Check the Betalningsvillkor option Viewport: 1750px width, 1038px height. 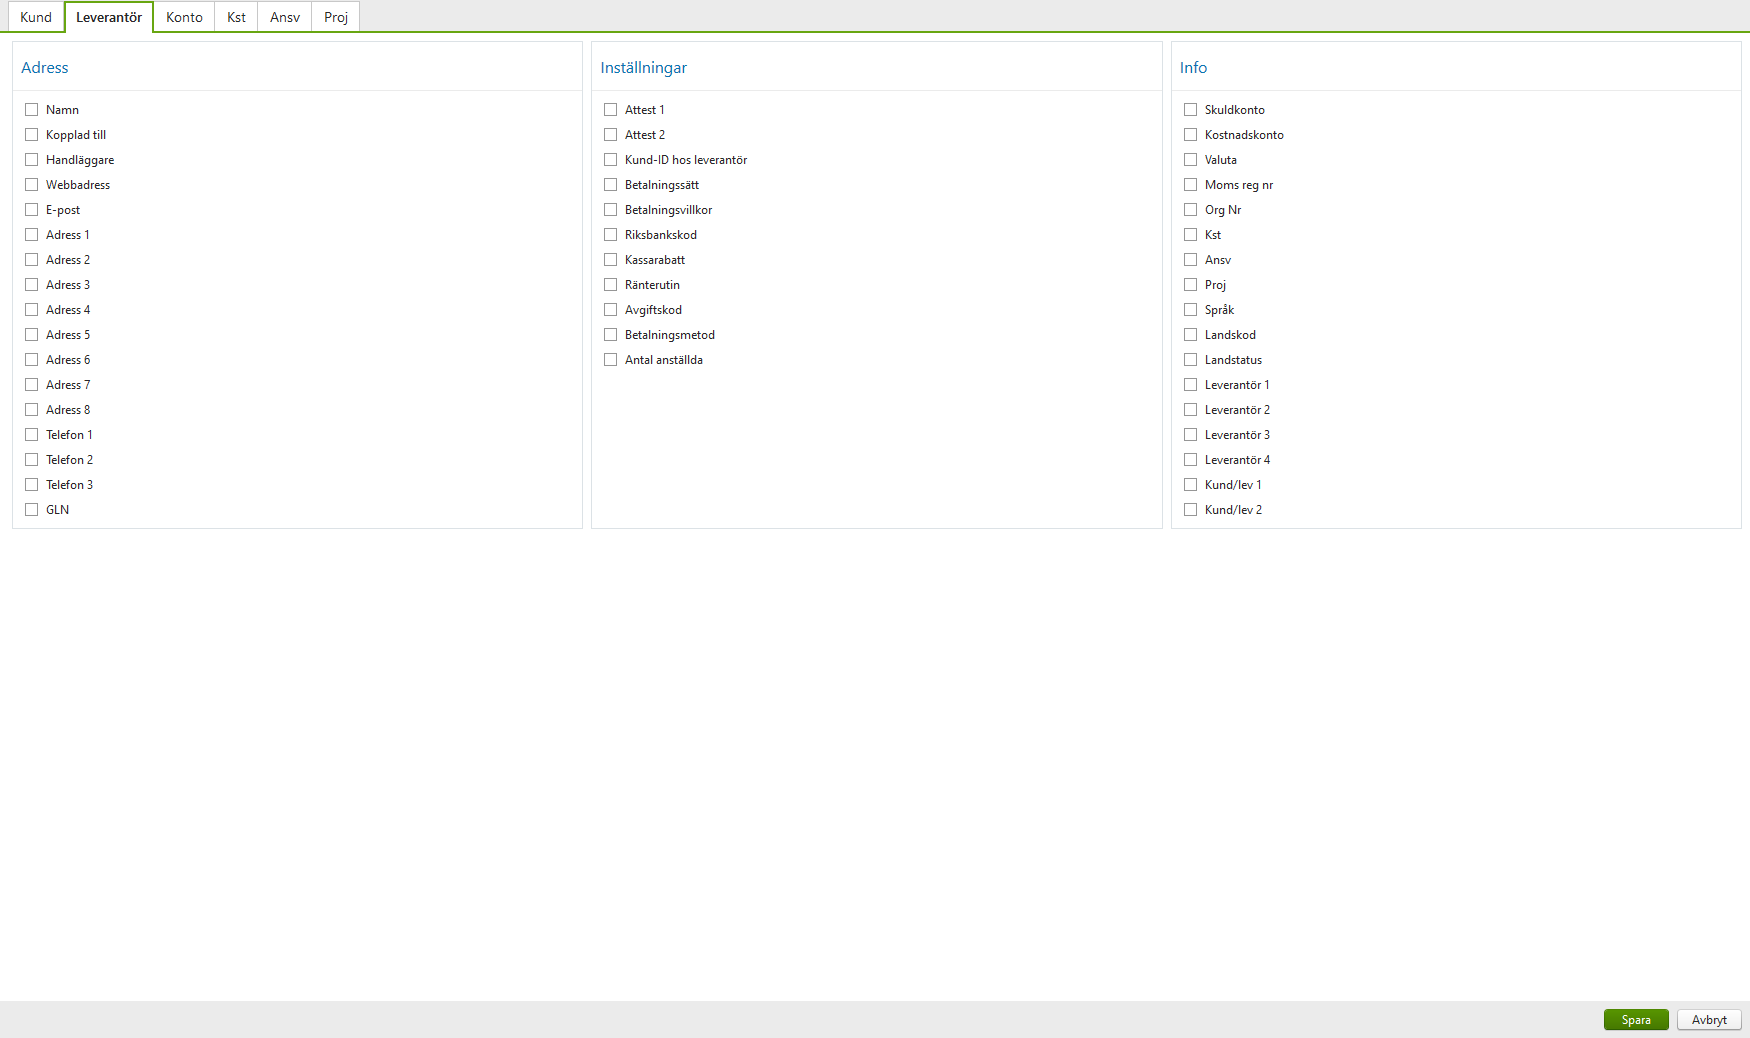point(611,209)
